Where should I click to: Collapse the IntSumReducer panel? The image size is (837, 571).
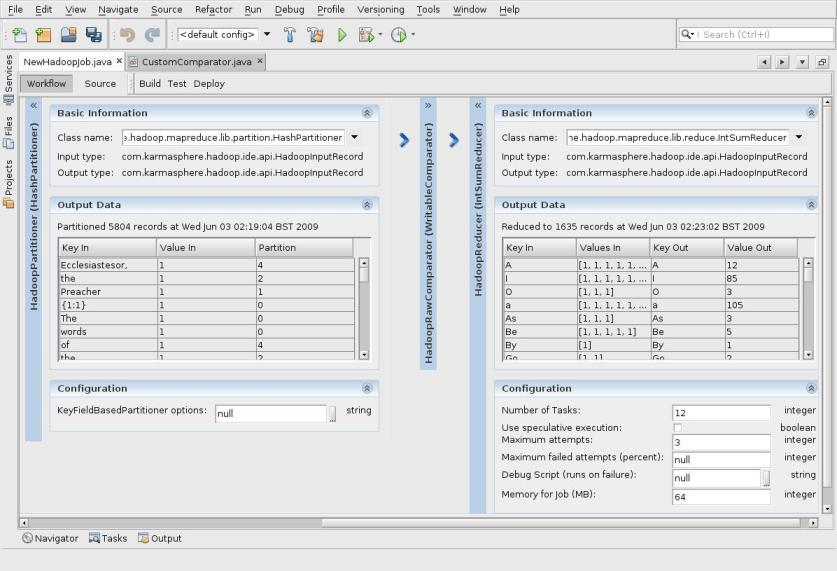click(x=478, y=105)
